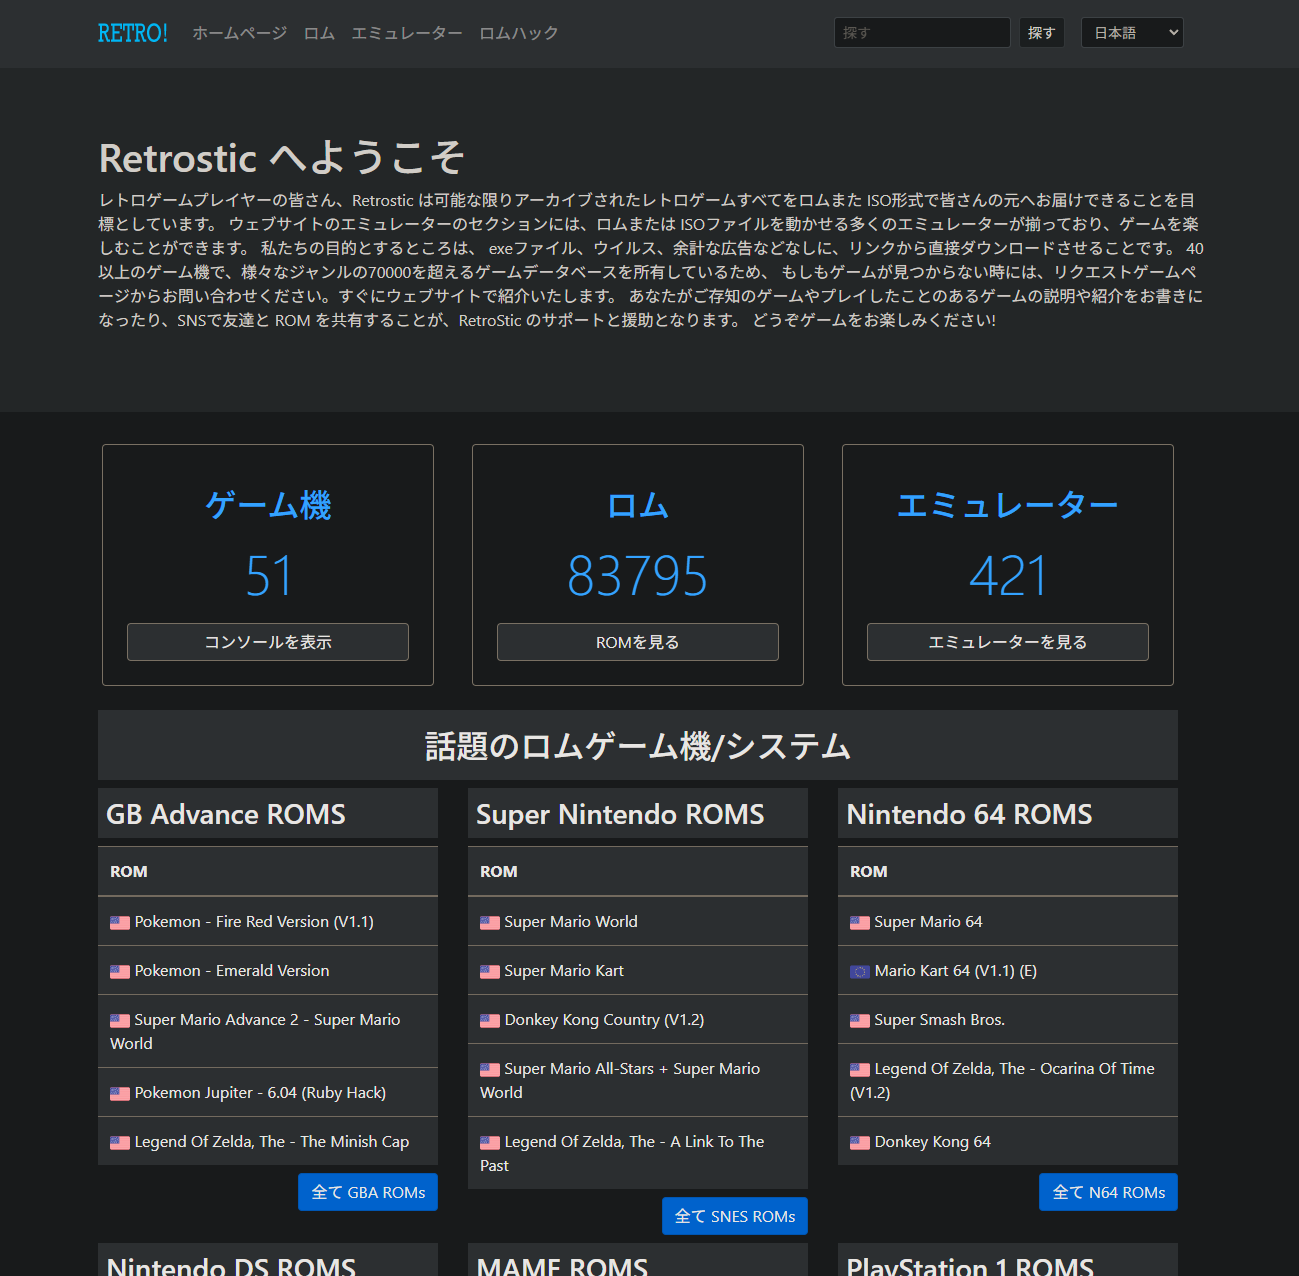Open the エミュレーター nav menu item
This screenshot has width=1299, height=1276.
(x=407, y=33)
